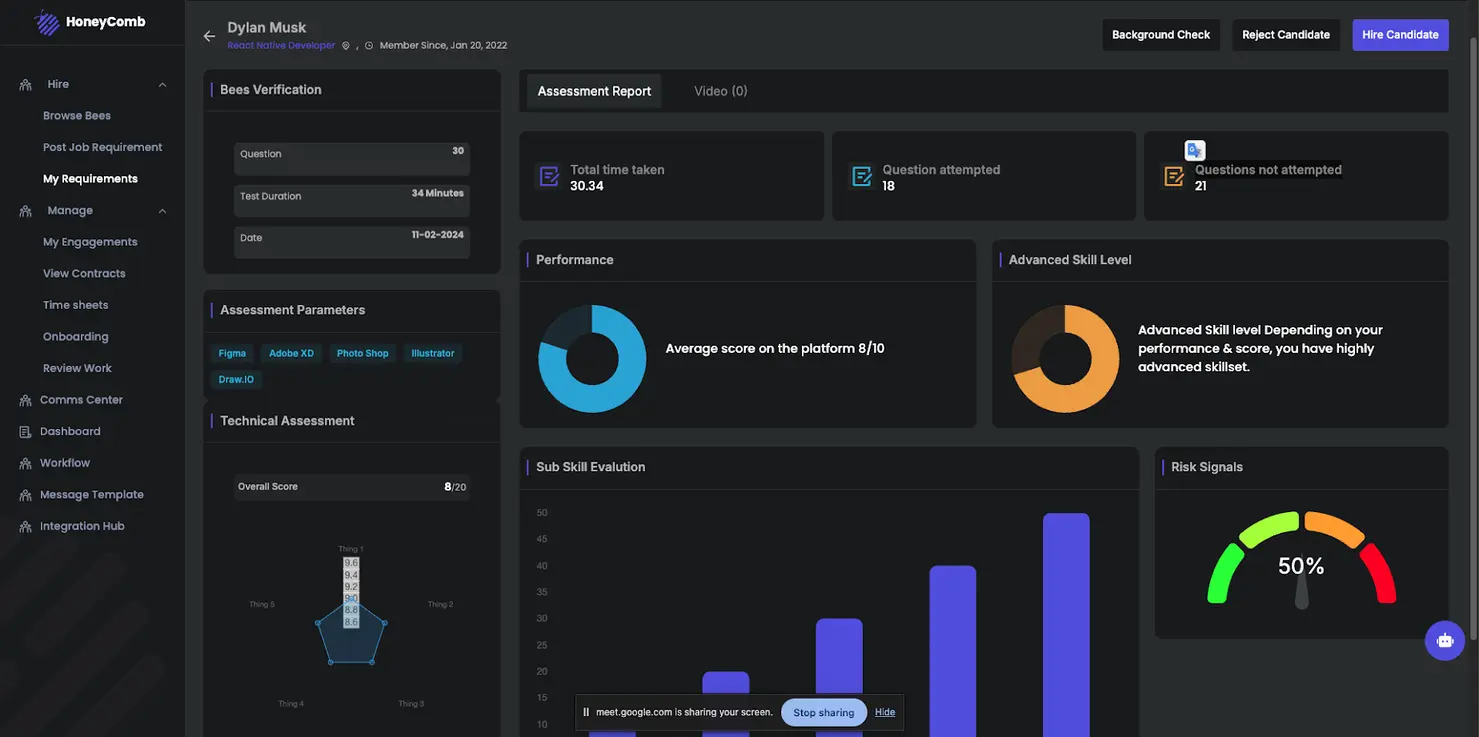
Task: Open the chatbot assistant icon
Action: [x=1445, y=640]
